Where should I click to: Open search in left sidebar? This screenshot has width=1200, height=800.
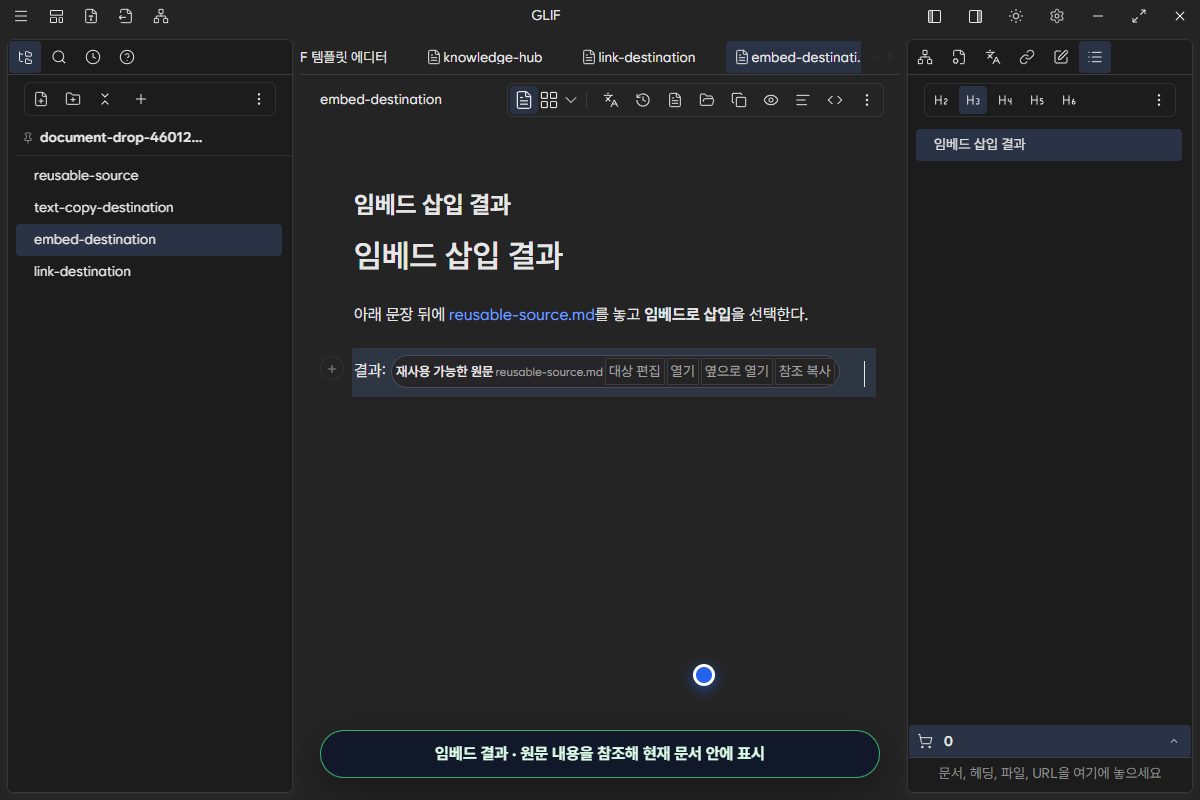pos(59,57)
